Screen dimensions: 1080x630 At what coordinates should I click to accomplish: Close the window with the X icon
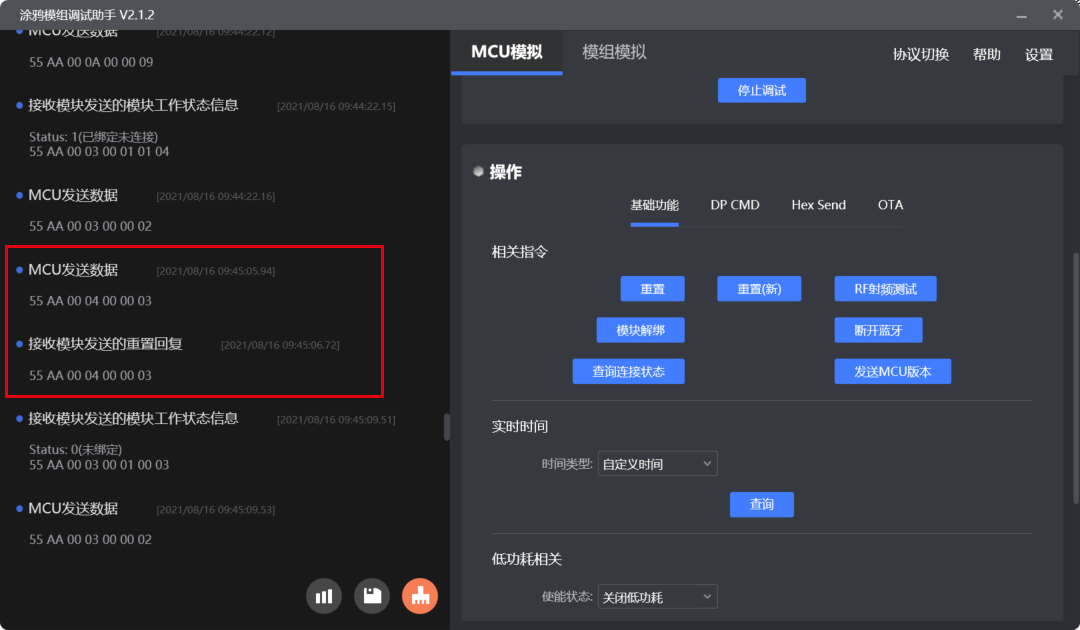click(x=1058, y=15)
